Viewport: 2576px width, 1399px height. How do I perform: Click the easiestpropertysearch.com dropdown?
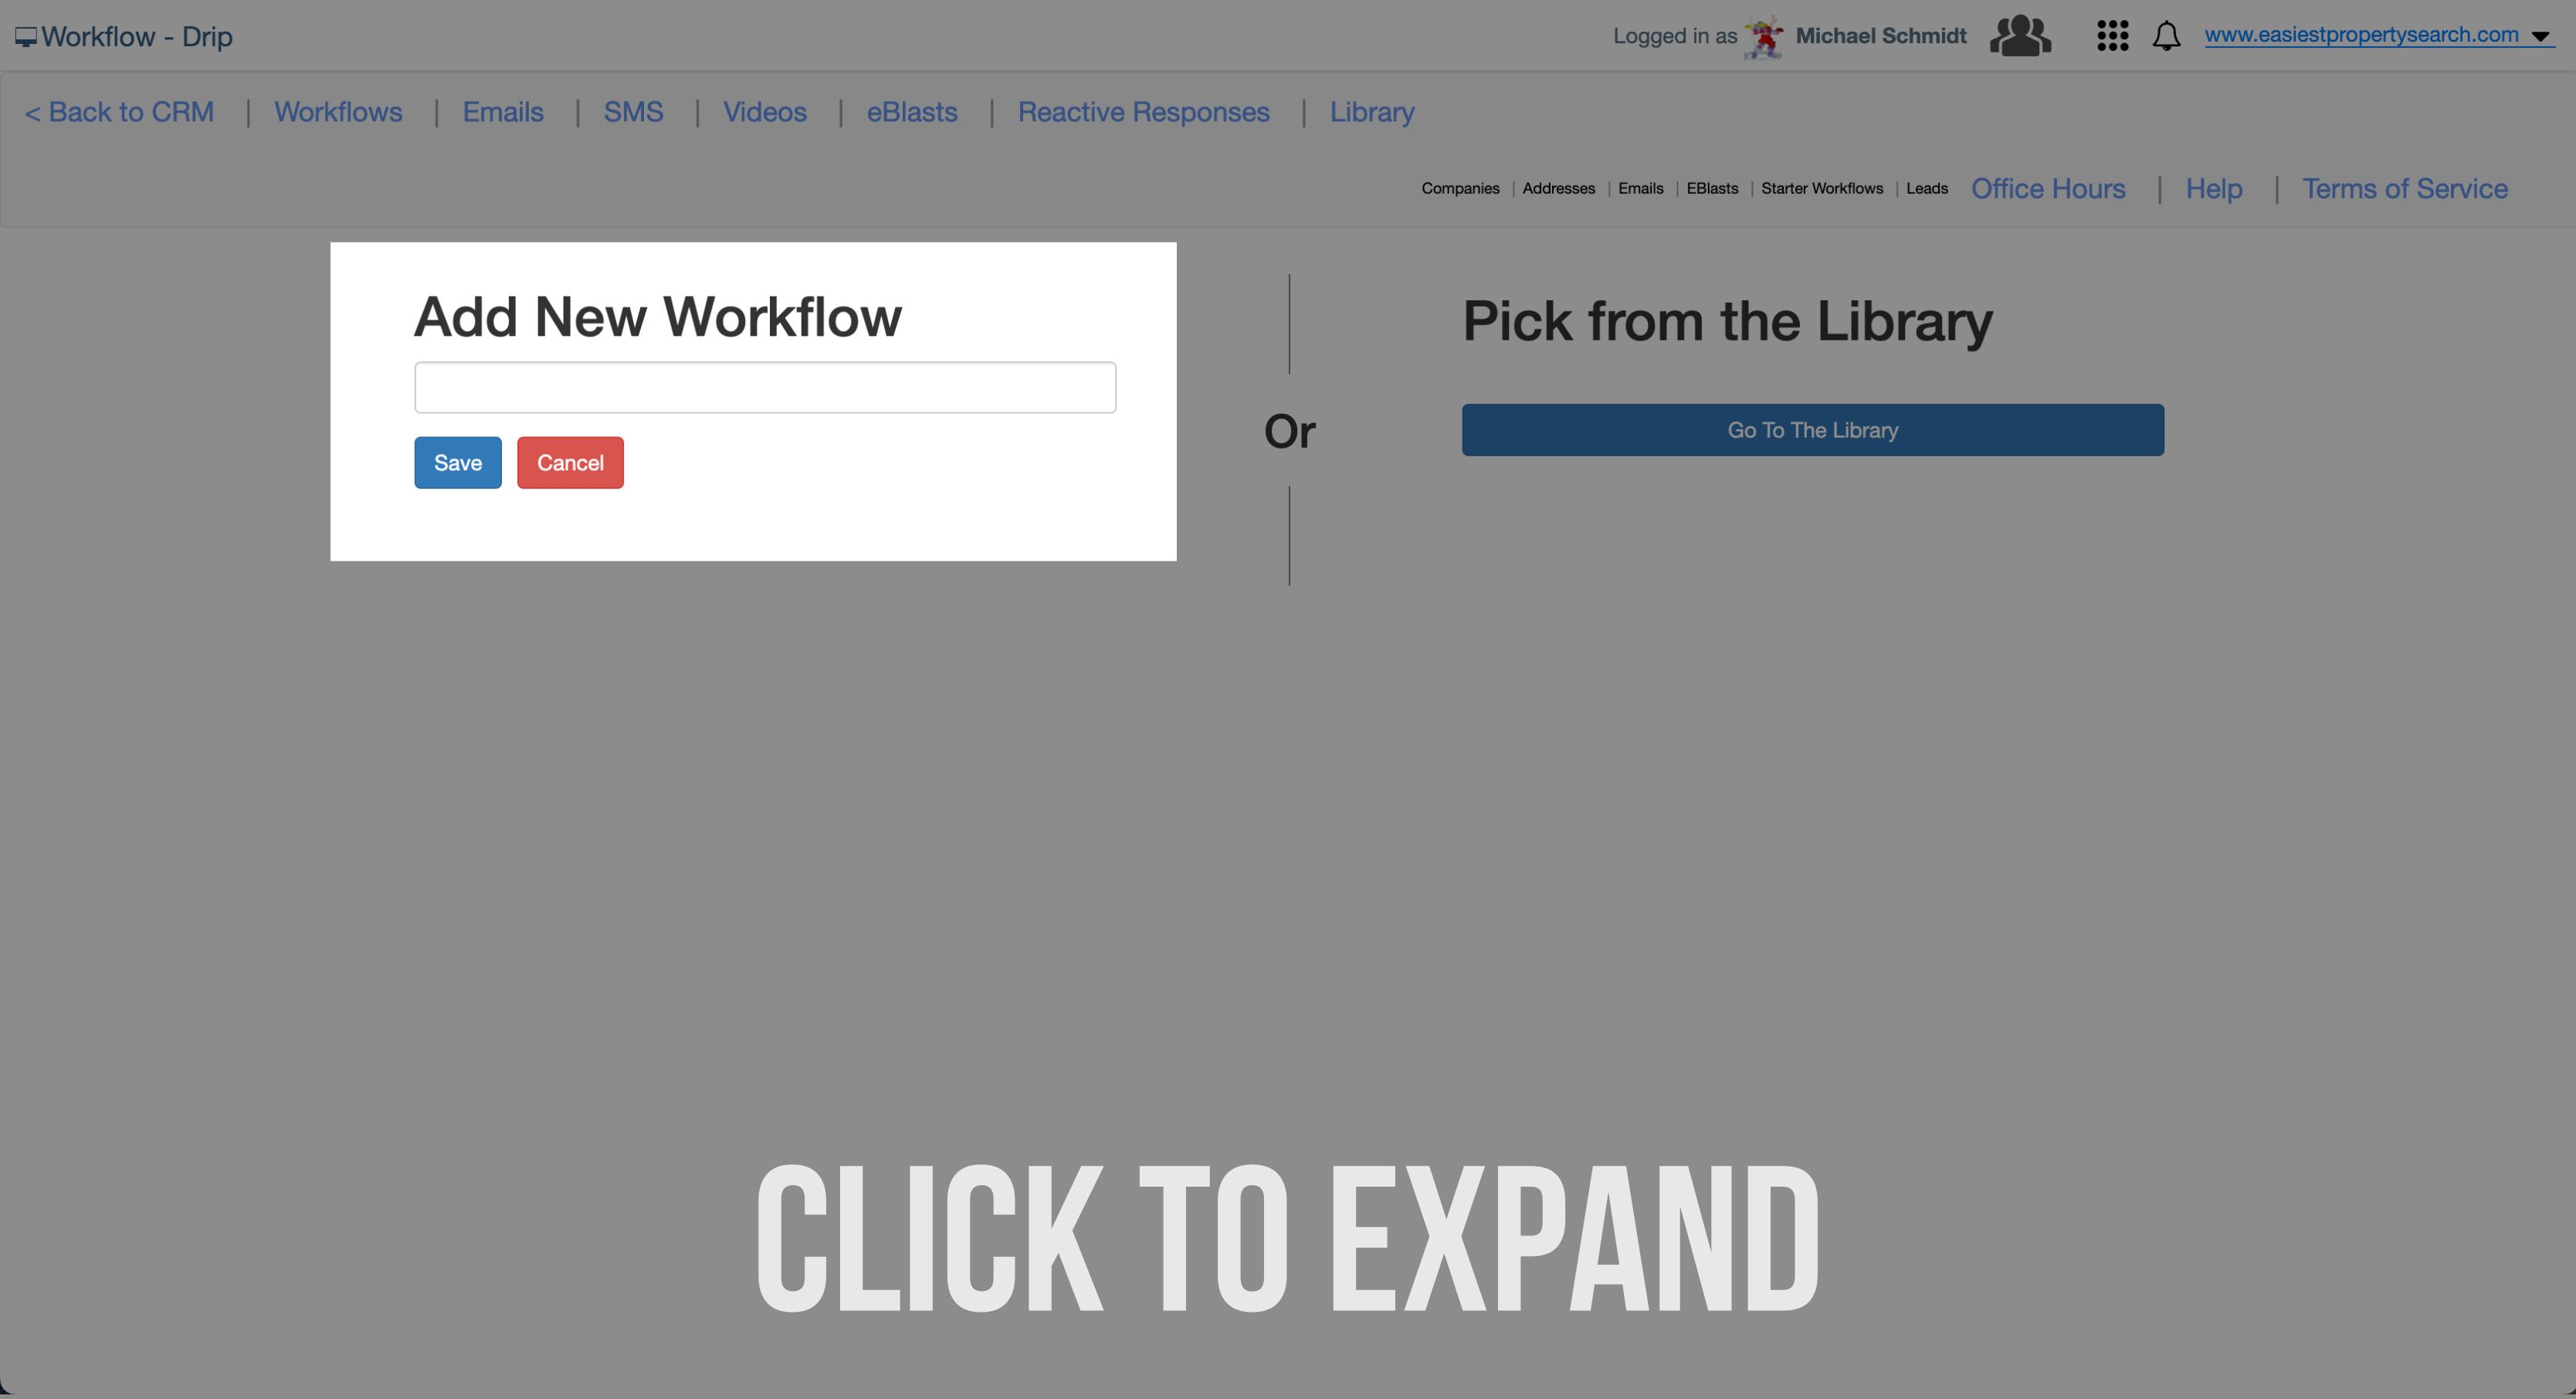(x=2547, y=35)
